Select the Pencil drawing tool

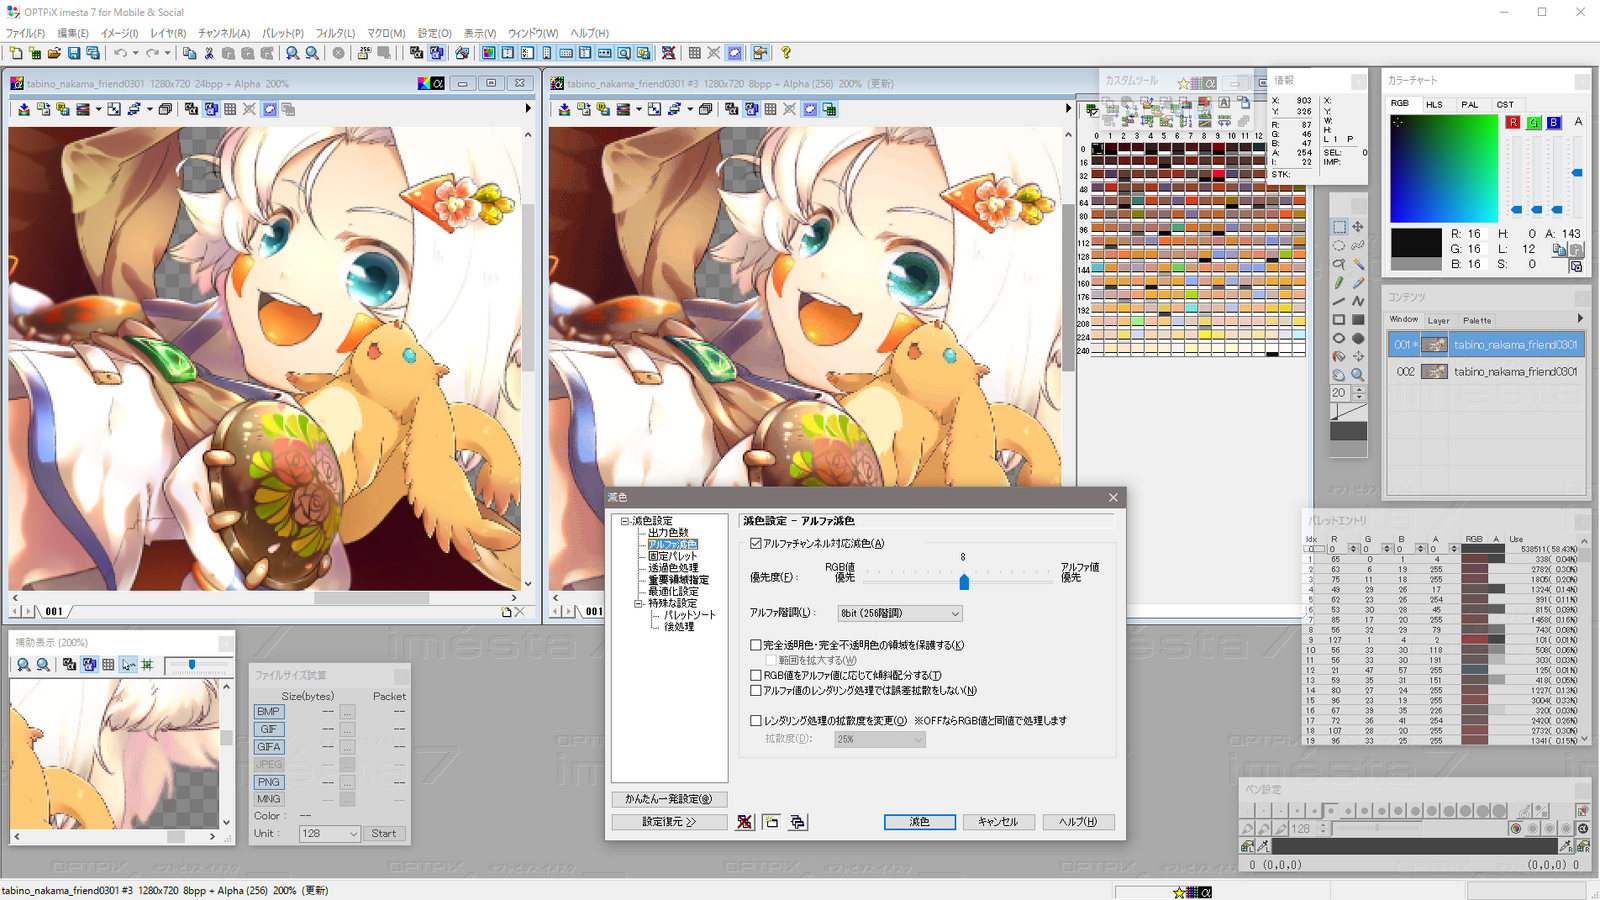click(x=1338, y=283)
